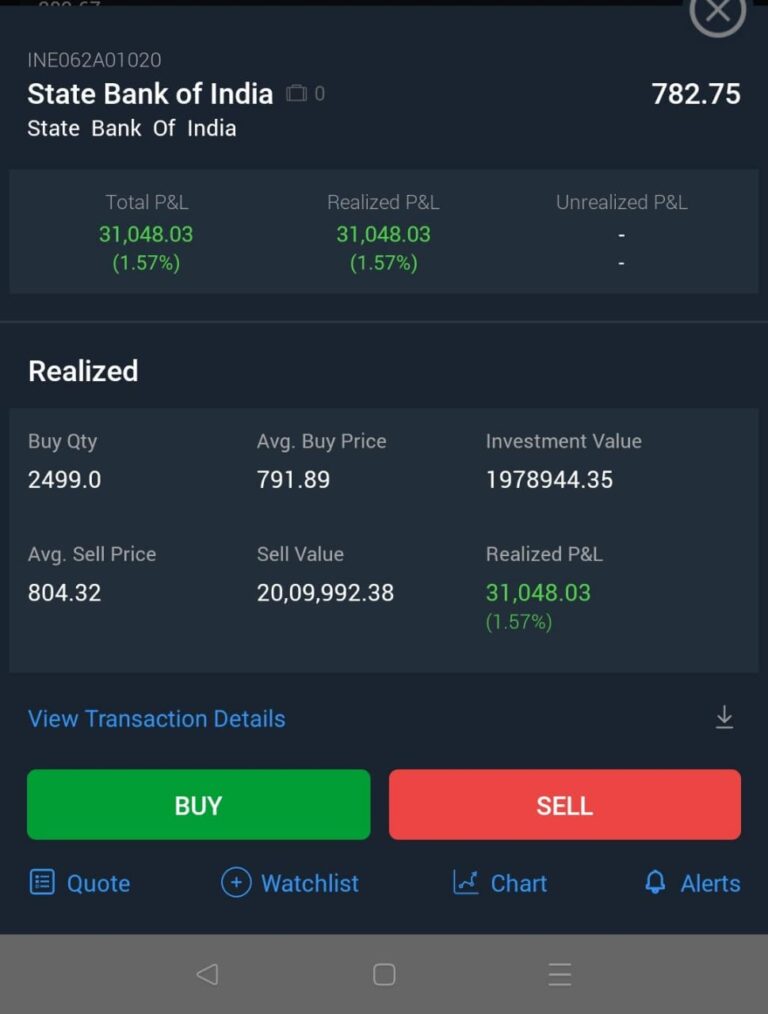Set Alerts using bell icon
Viewport: 768px width, 1014px height.
tap(655, 882)
